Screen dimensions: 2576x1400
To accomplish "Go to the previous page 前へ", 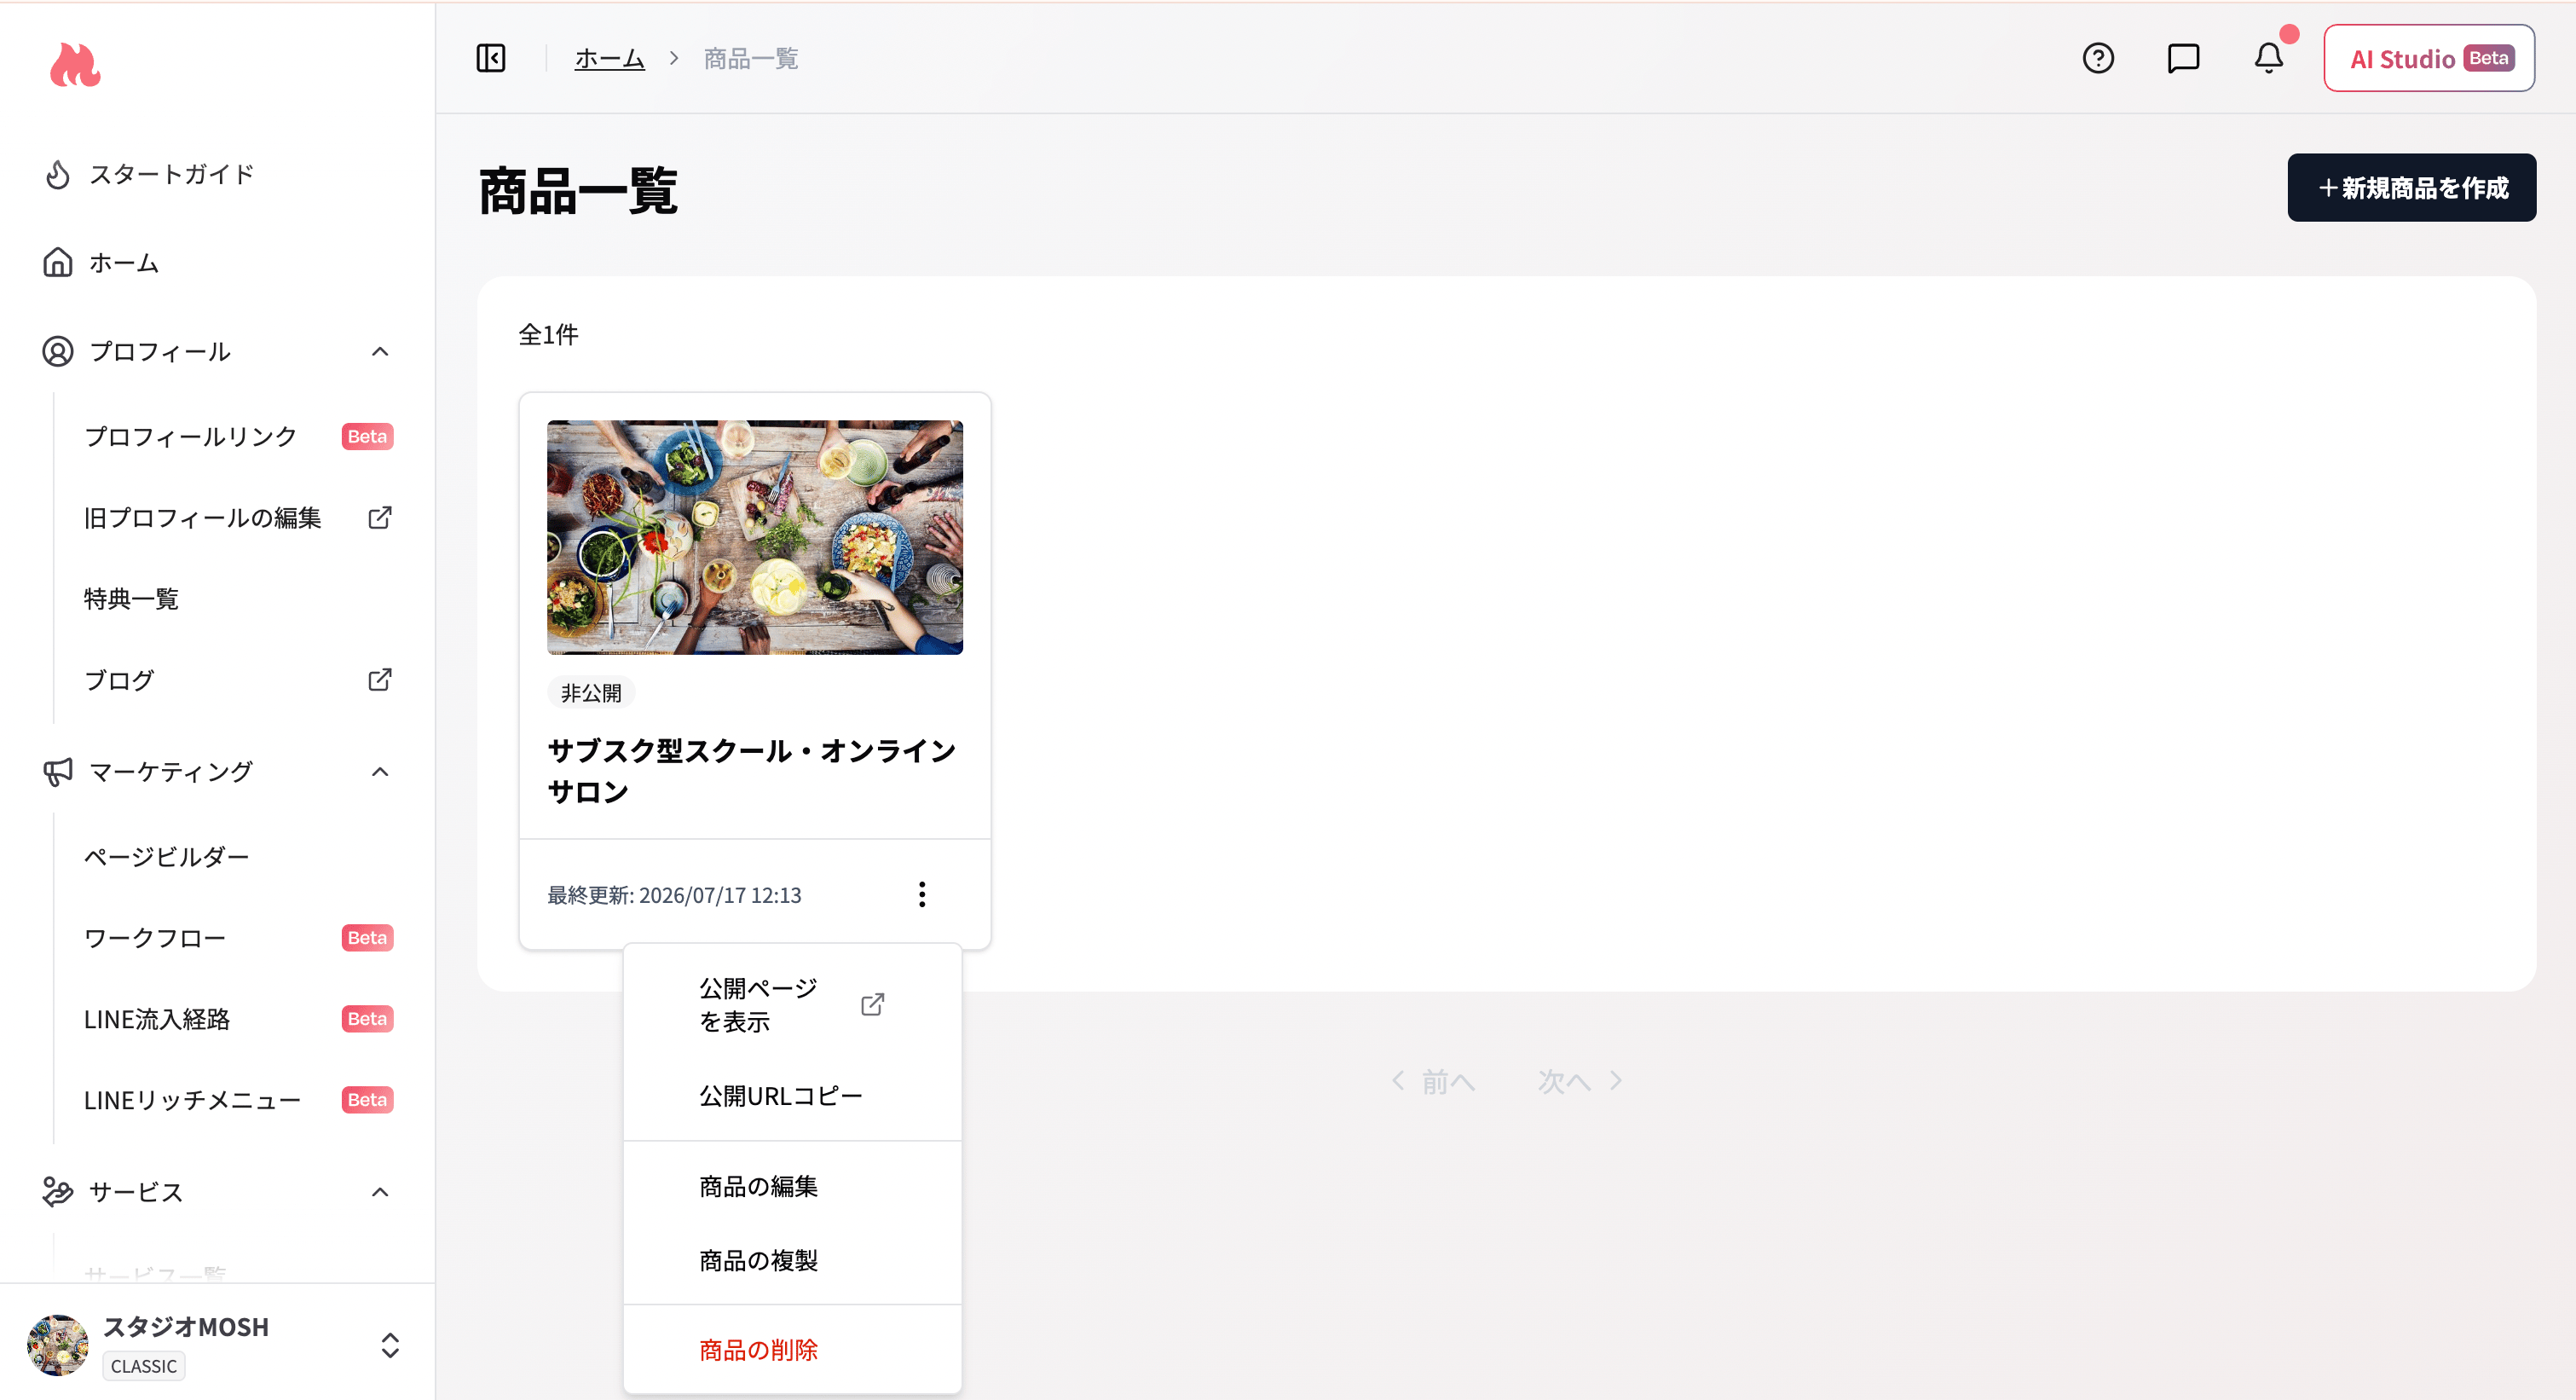I will coord(1433,1081).
